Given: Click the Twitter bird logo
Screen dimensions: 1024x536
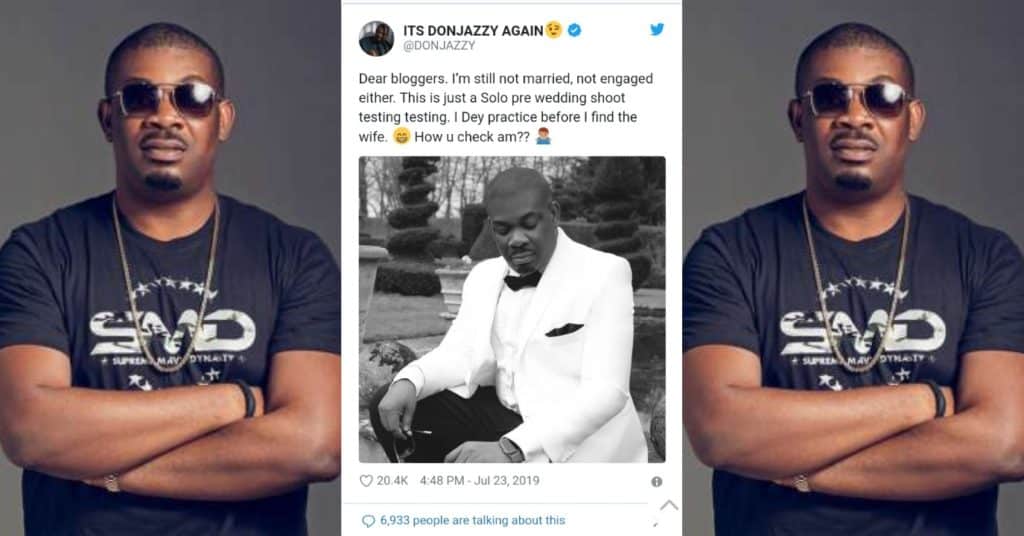Looking at the screenshot, I should click(x=657, y=29).
